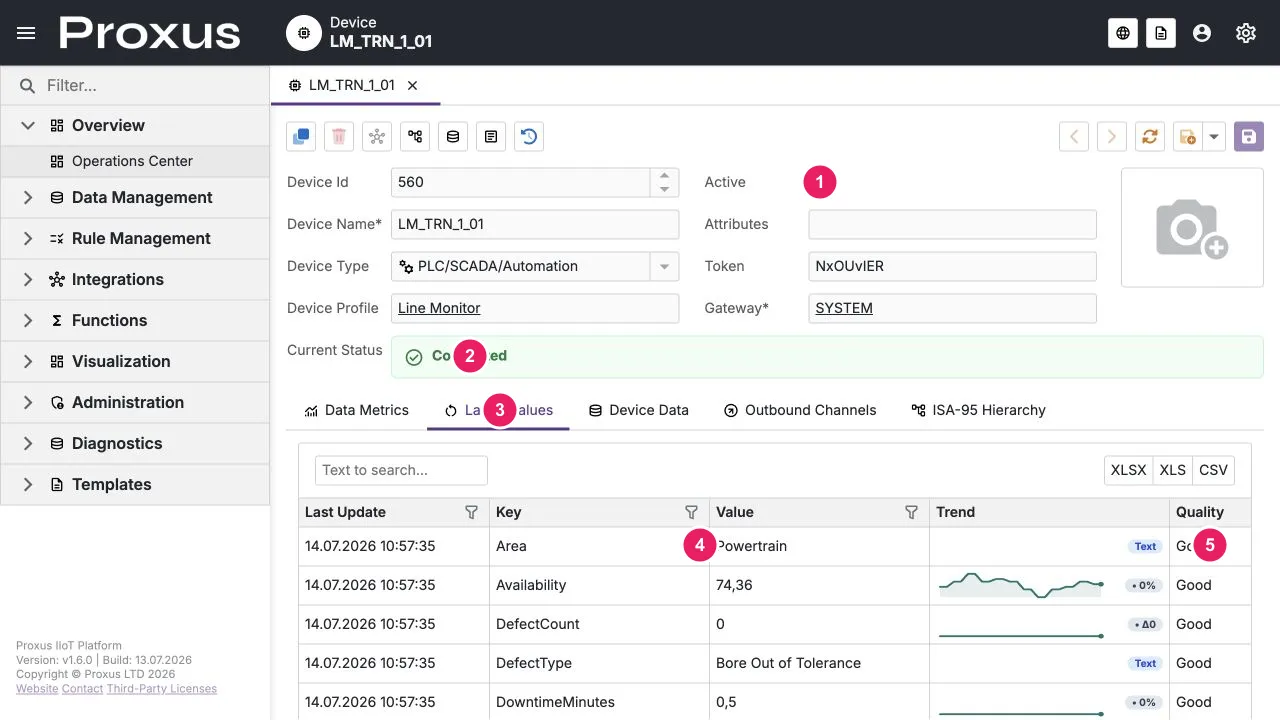The height and width of the screenshot is (720, 1280).
Task: Click the sidebar Filter search field
Action: (135, 86)
